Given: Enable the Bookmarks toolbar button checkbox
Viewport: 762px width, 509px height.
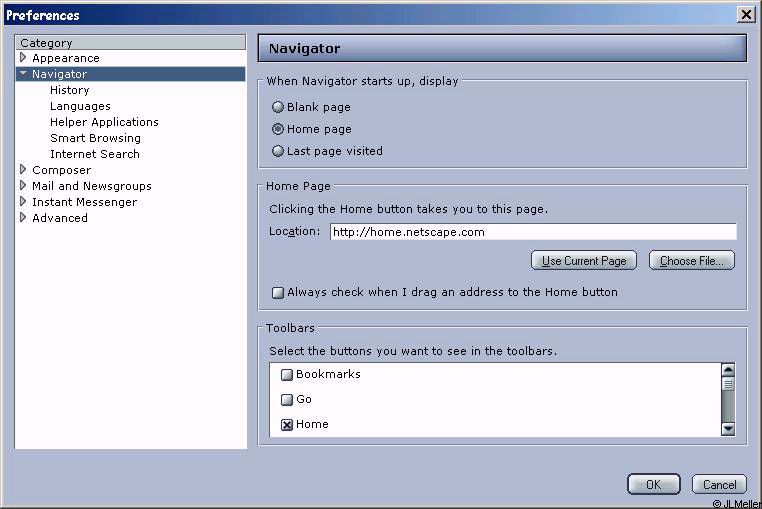Looking at the screenshot, I should (x=287, y=374).
